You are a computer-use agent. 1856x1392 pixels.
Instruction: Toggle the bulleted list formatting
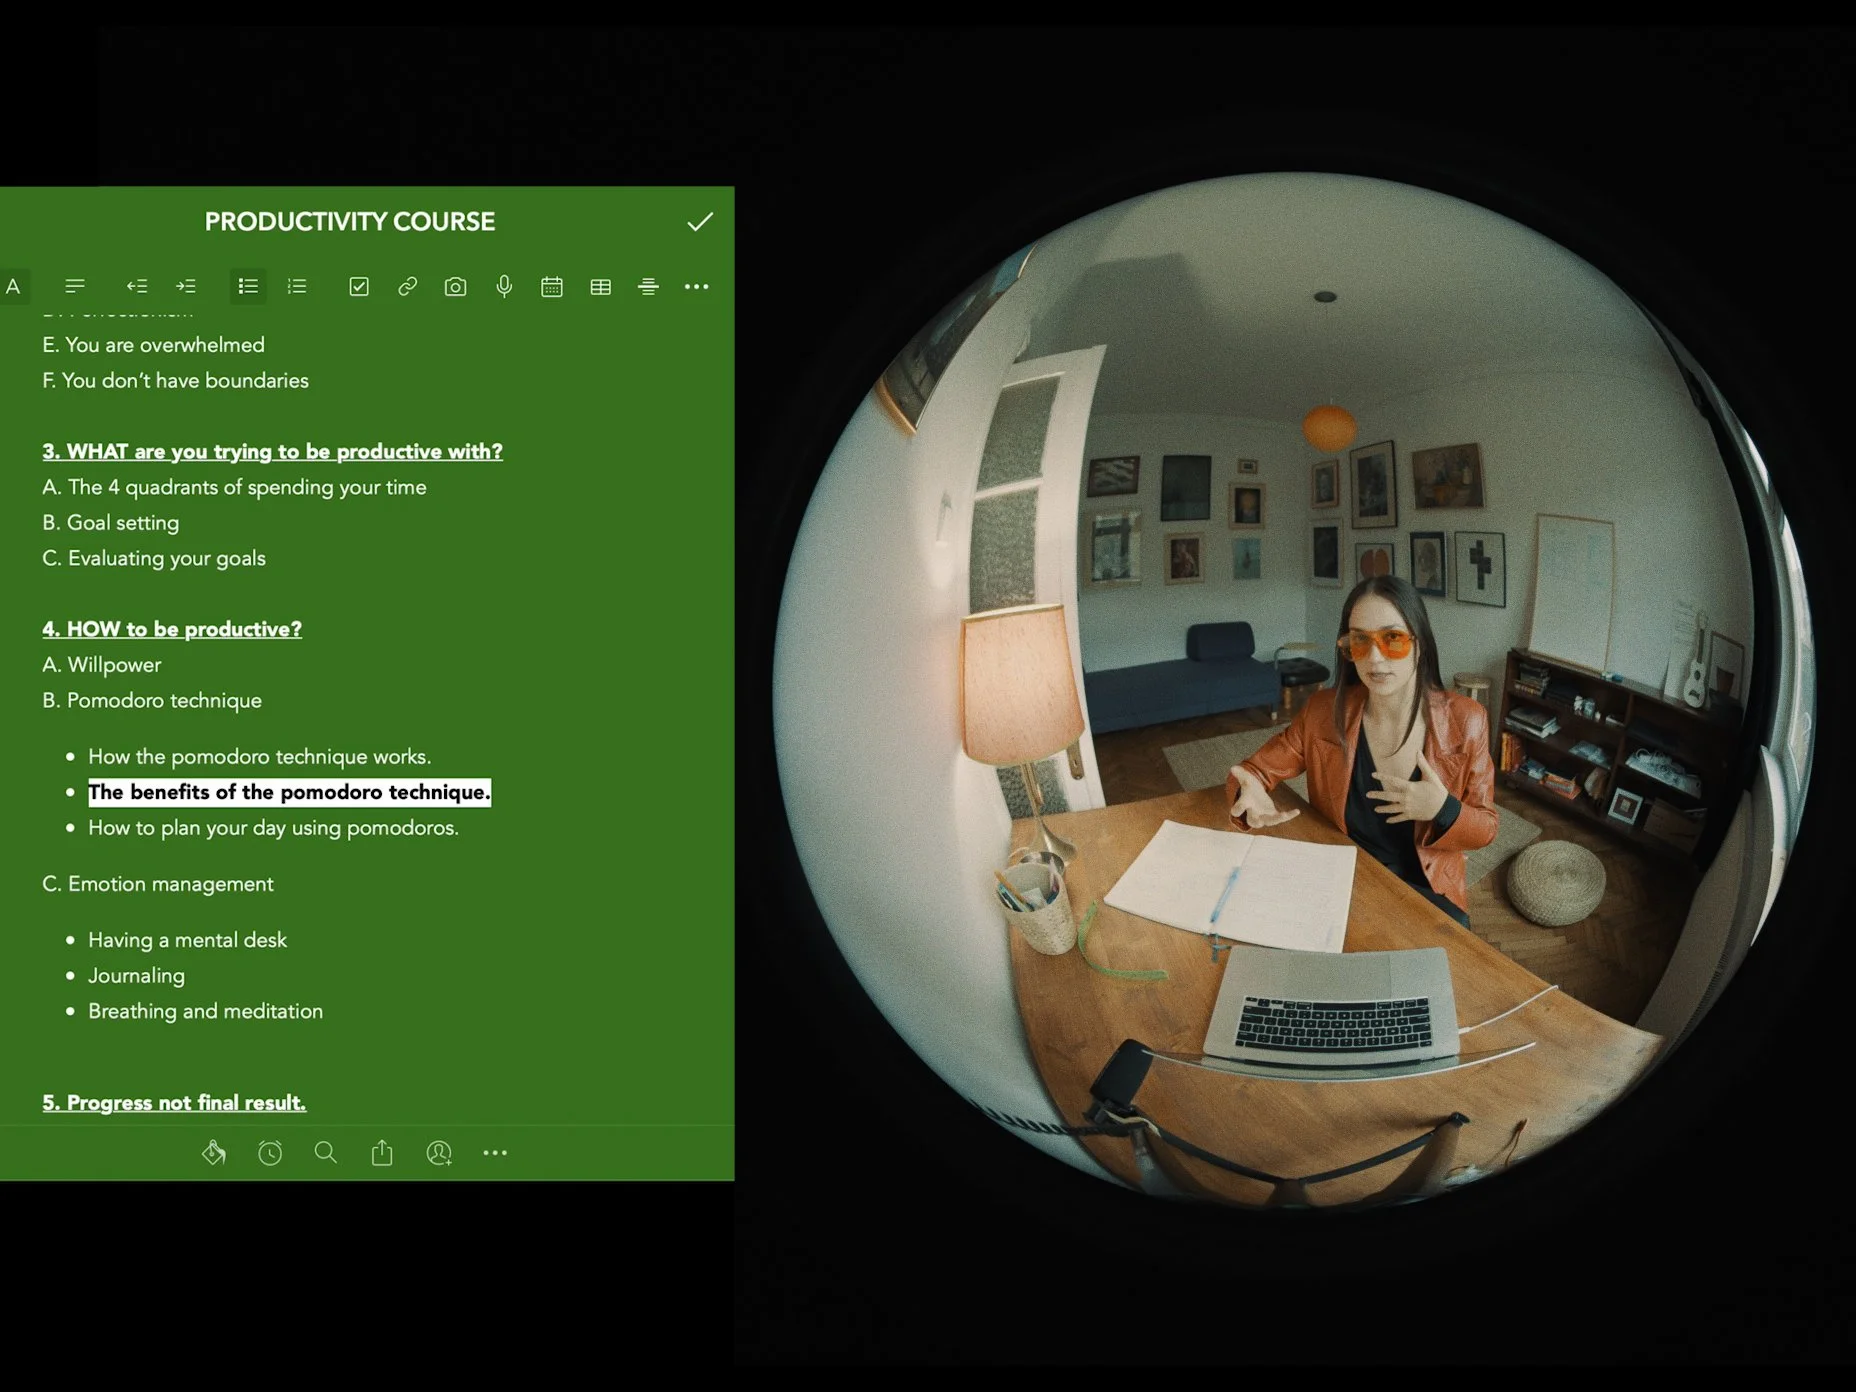click(x=248, y=287)
